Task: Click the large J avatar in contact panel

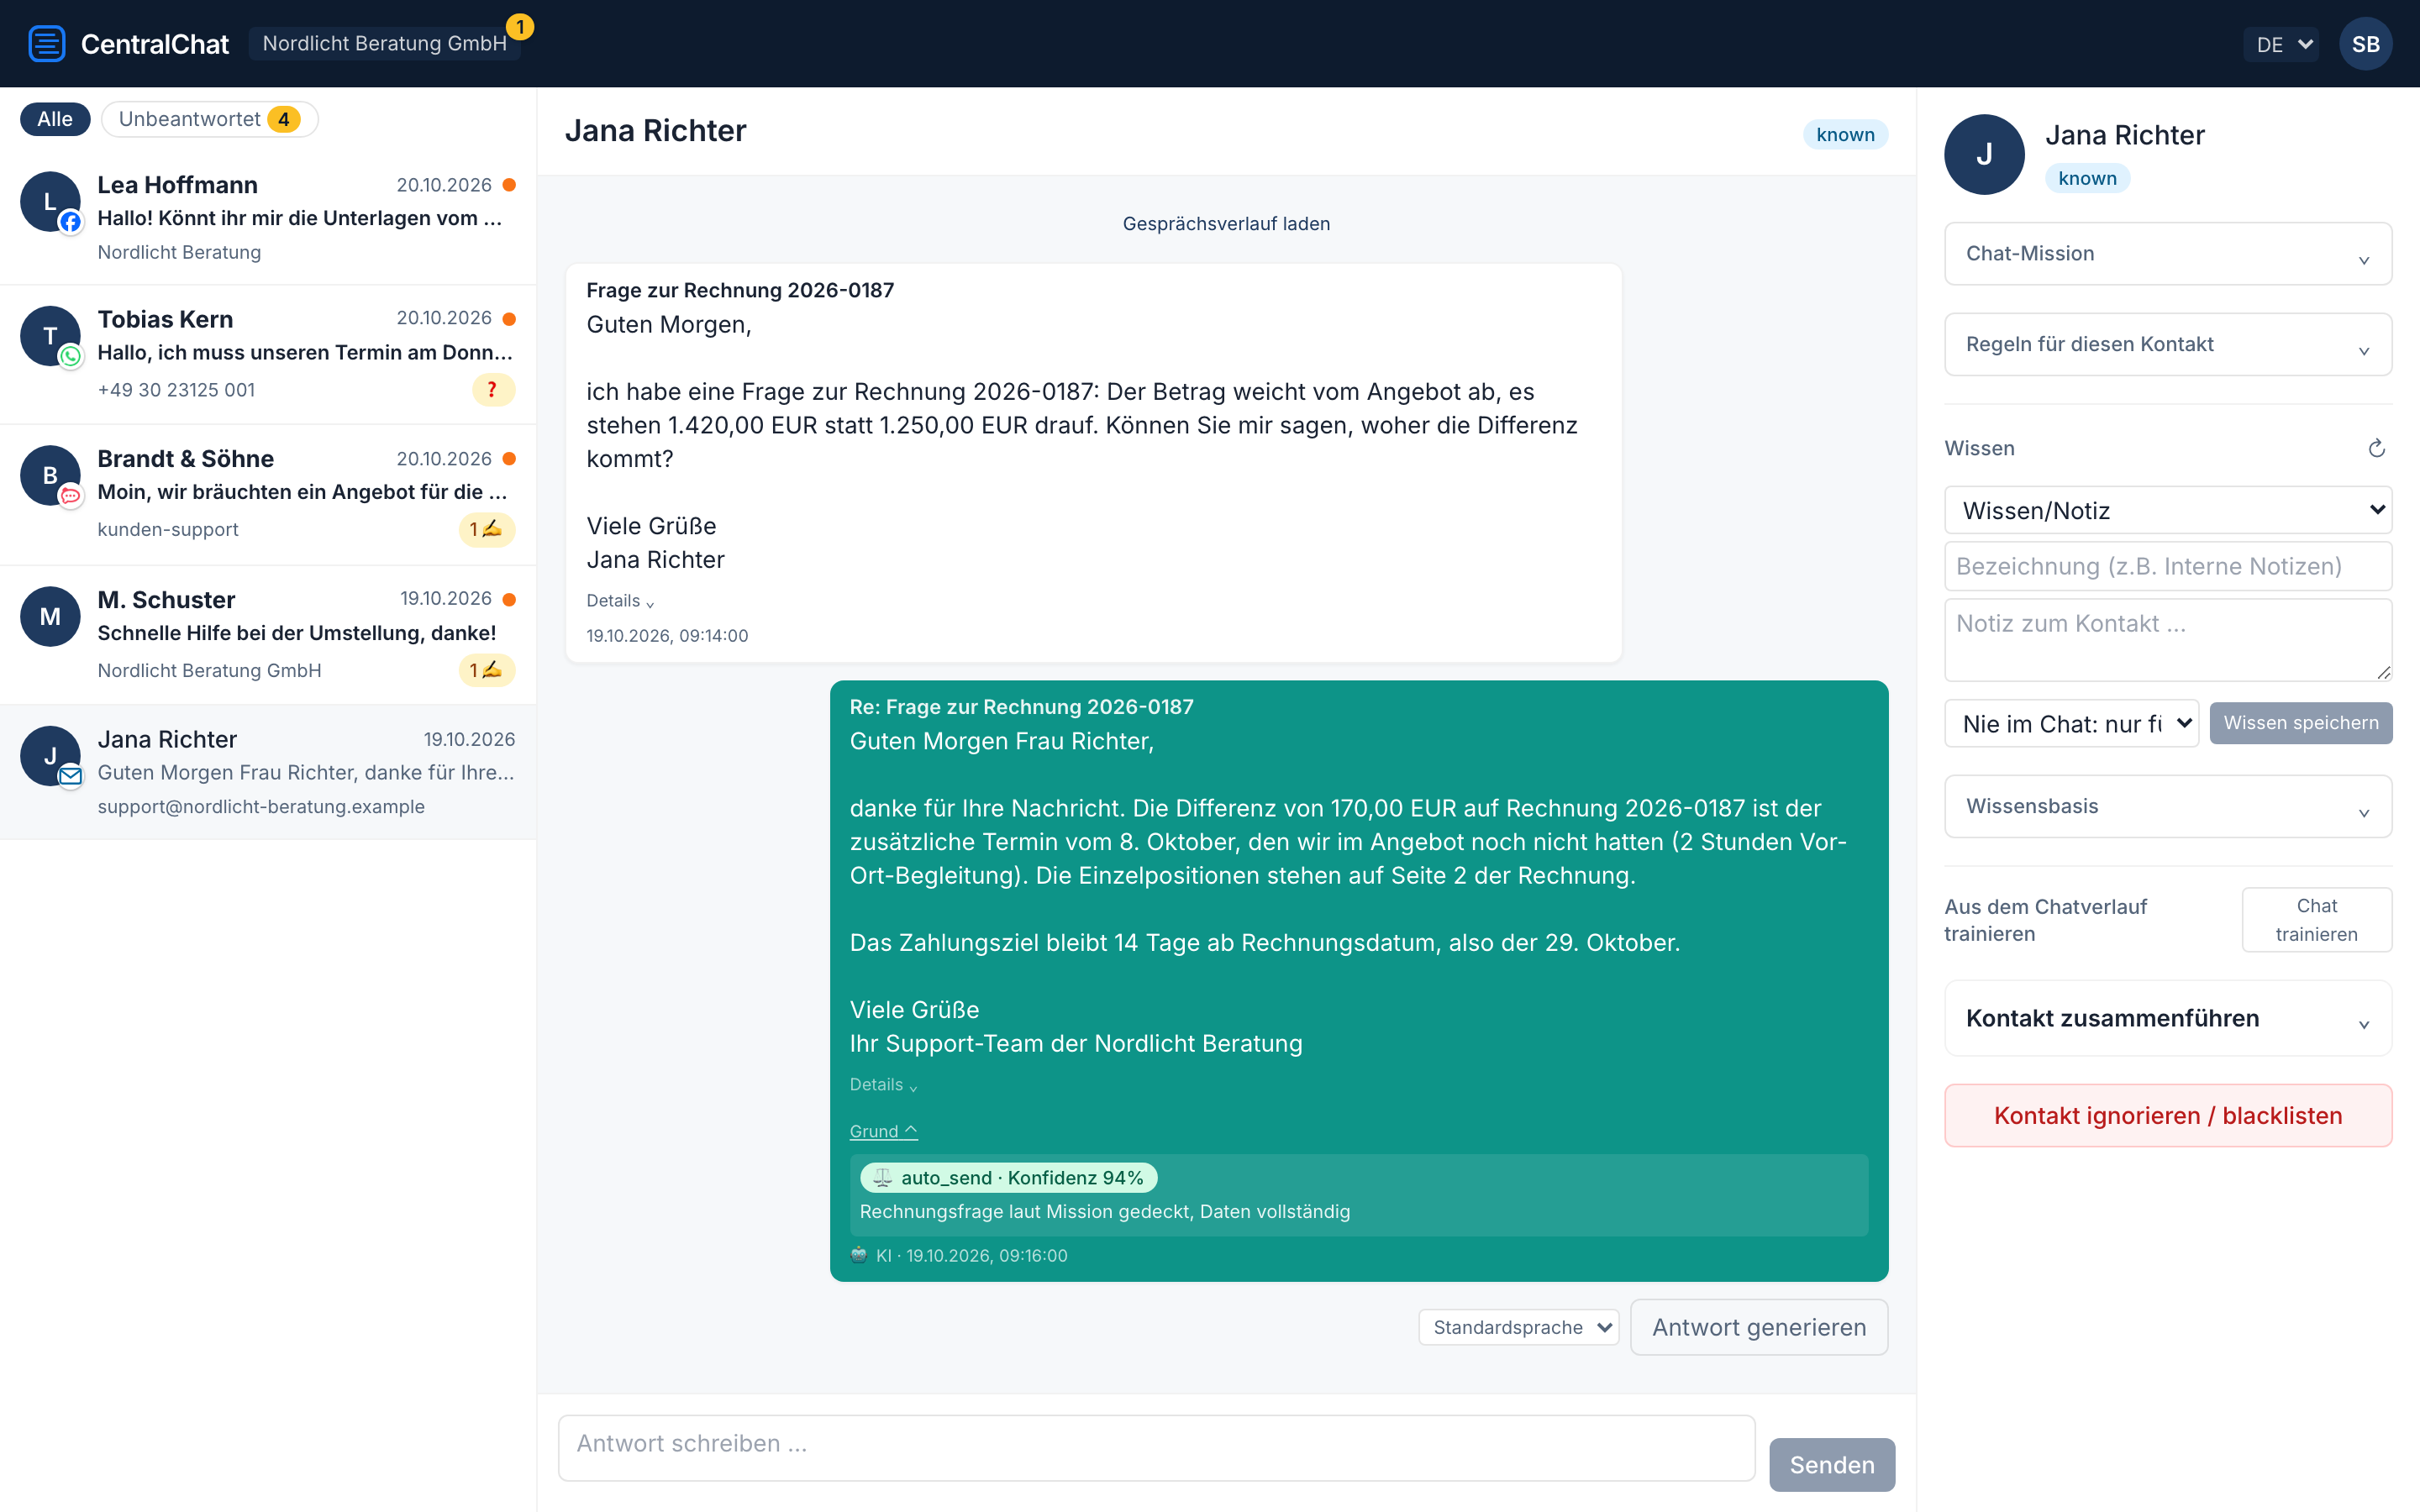Action: click(1984, 154)
